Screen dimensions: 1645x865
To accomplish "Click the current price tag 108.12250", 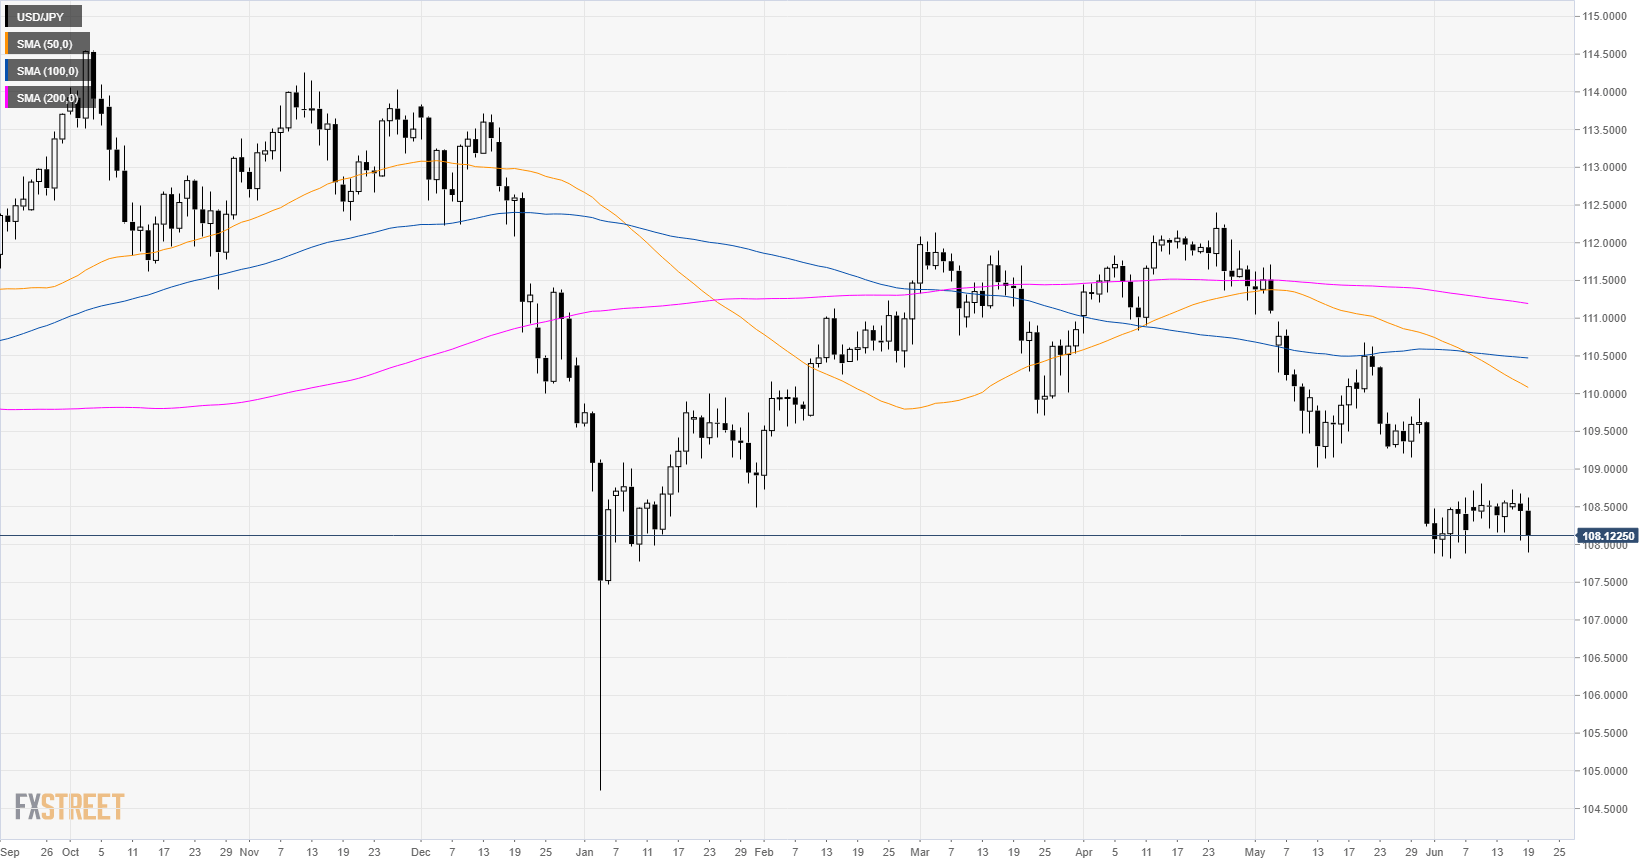I will click(x=1608, y=536).
